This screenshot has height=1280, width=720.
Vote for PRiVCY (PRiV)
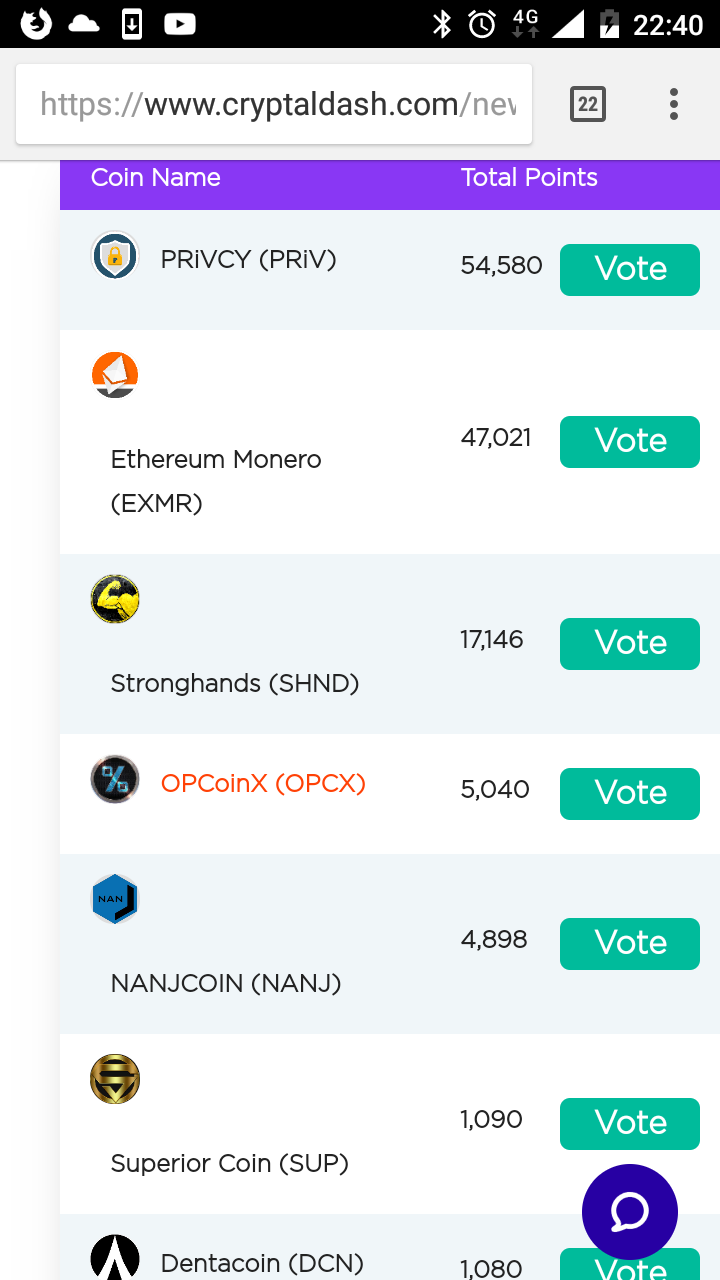pyautogui.click(x=630, y=269)
